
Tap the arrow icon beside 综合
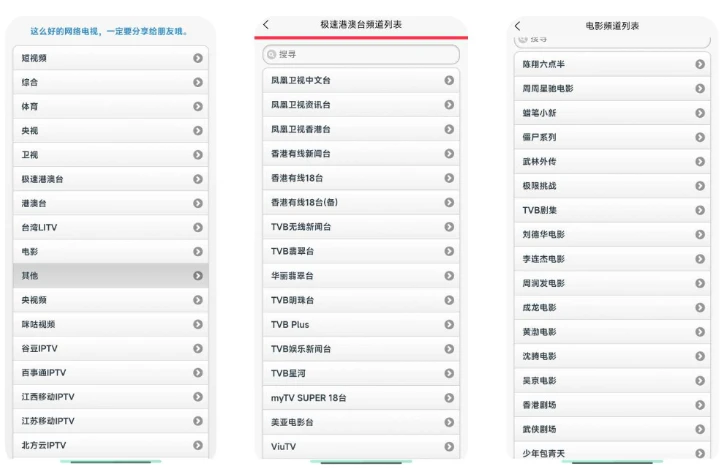pyautogui.click(x=198, y=82)
